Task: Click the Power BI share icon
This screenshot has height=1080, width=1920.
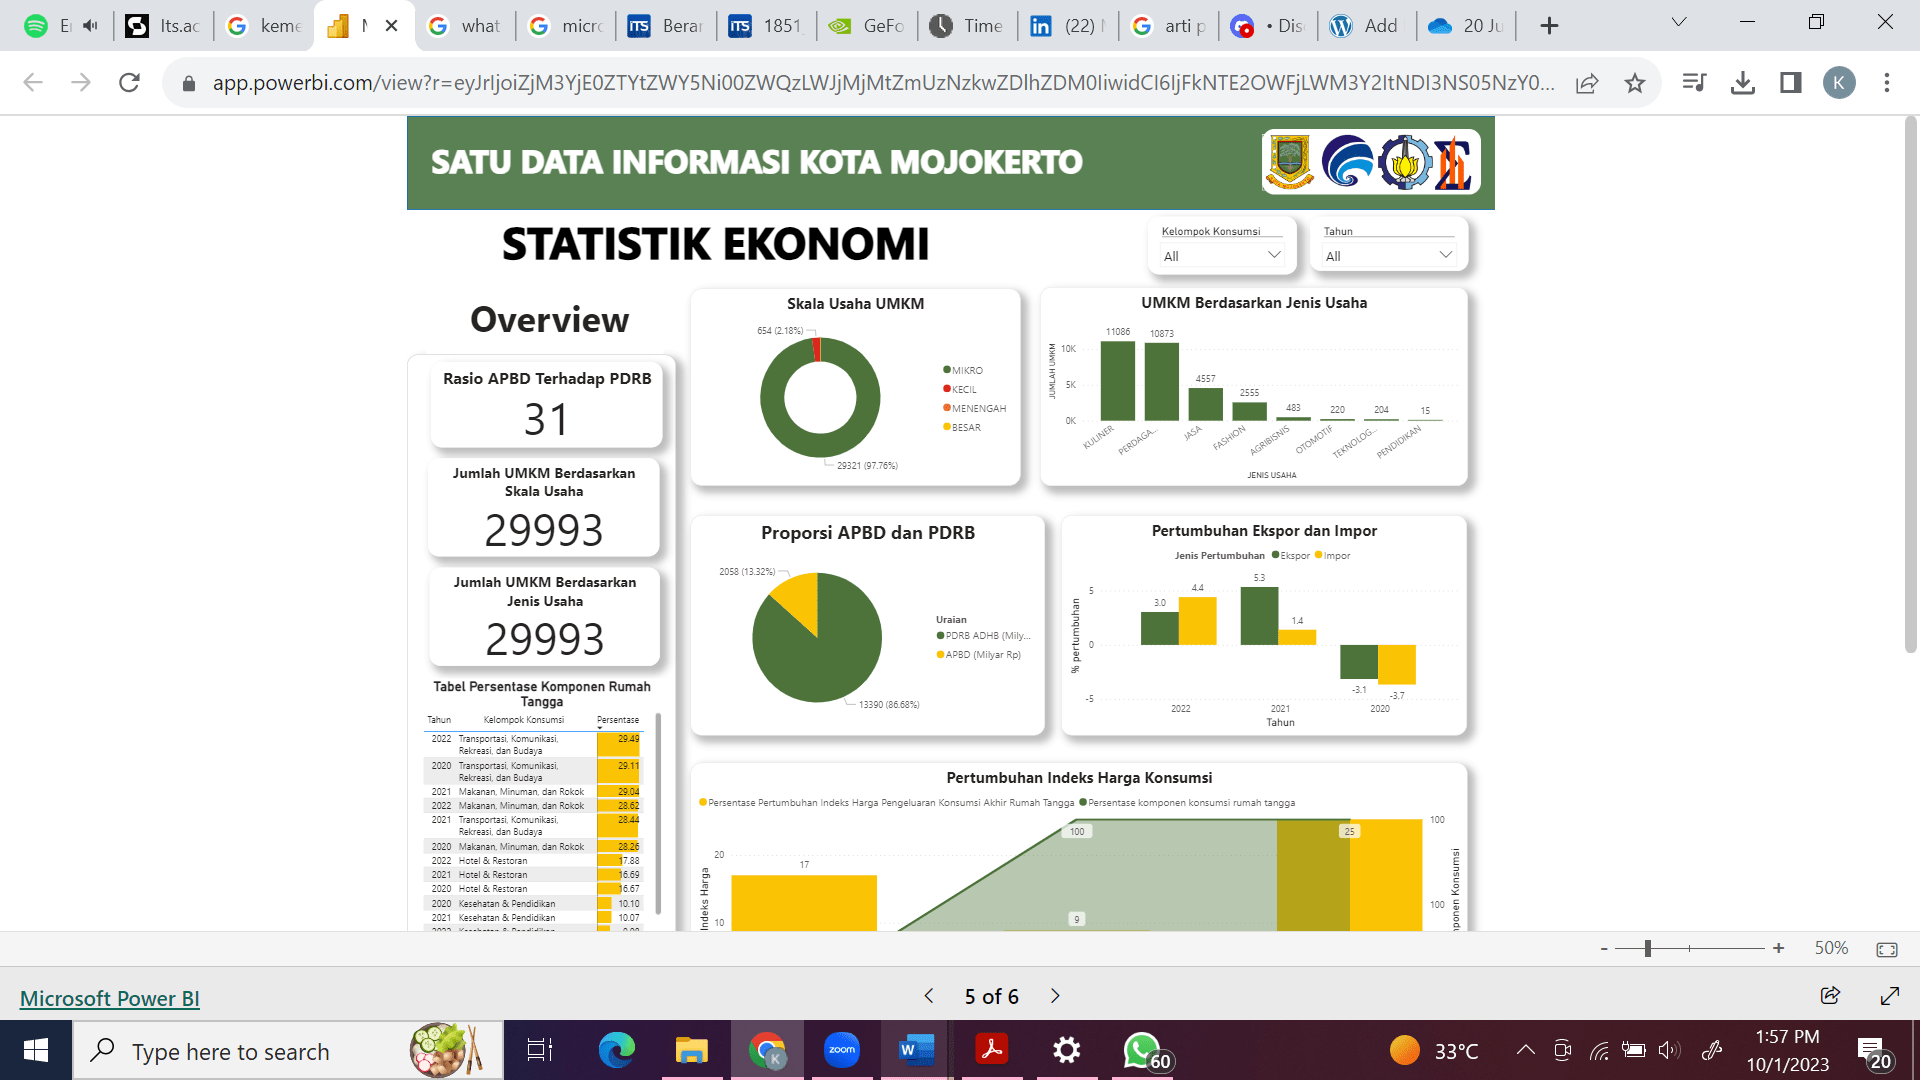Action: pos(1830,995)
